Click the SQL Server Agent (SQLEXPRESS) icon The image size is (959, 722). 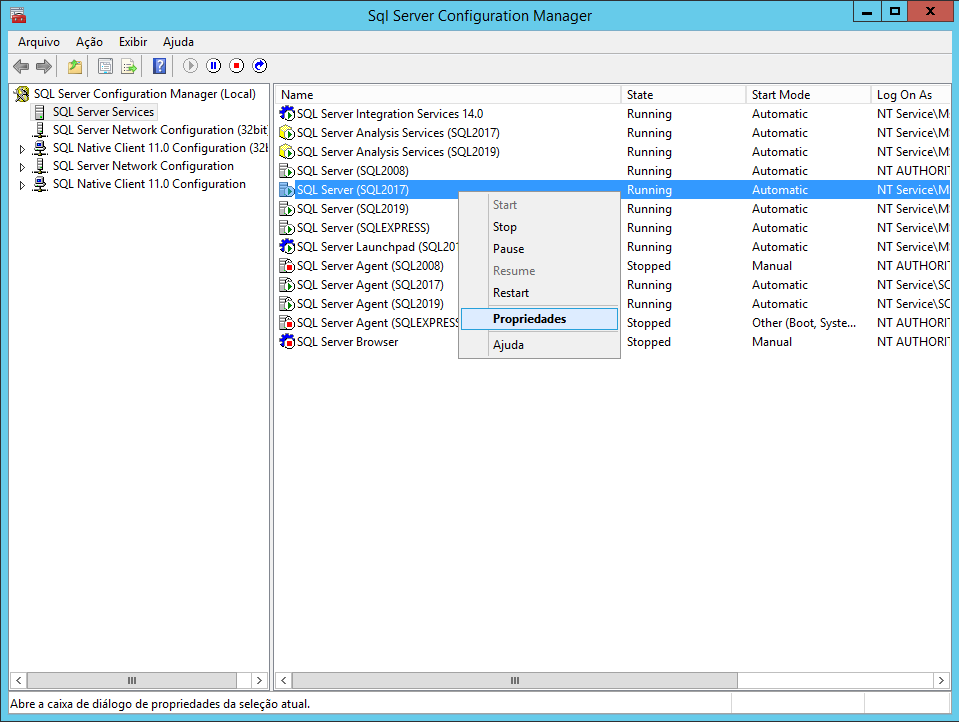pyautogui.click(x=287, y=322)
